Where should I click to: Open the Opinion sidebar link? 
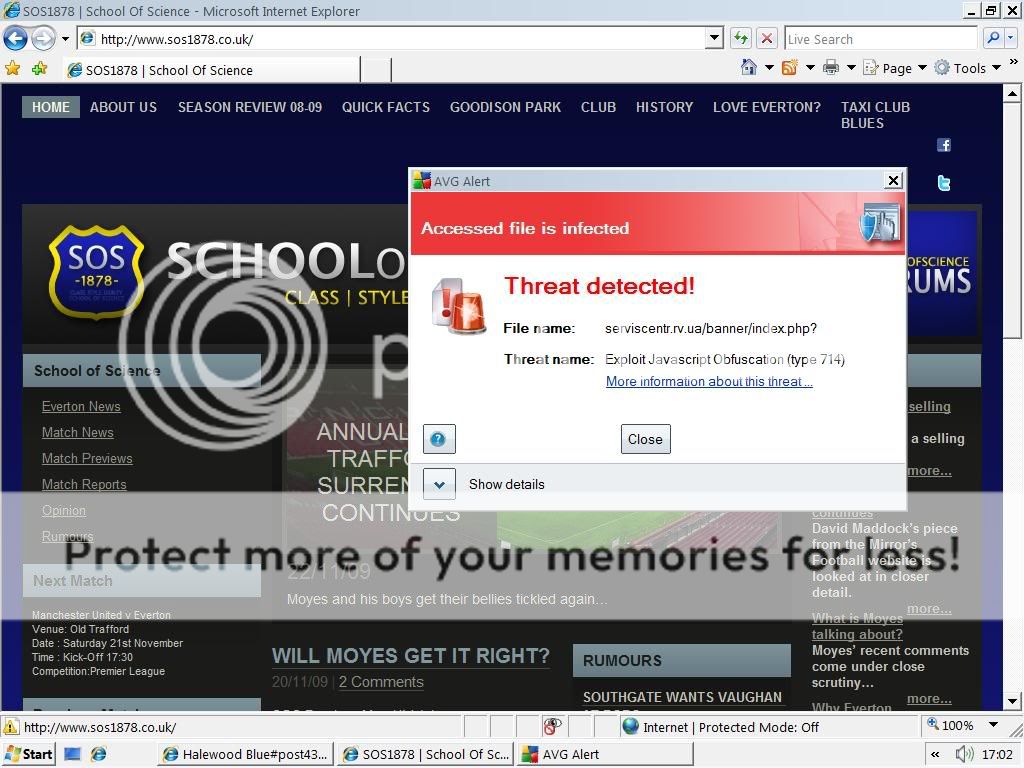[x=64, y=511]
